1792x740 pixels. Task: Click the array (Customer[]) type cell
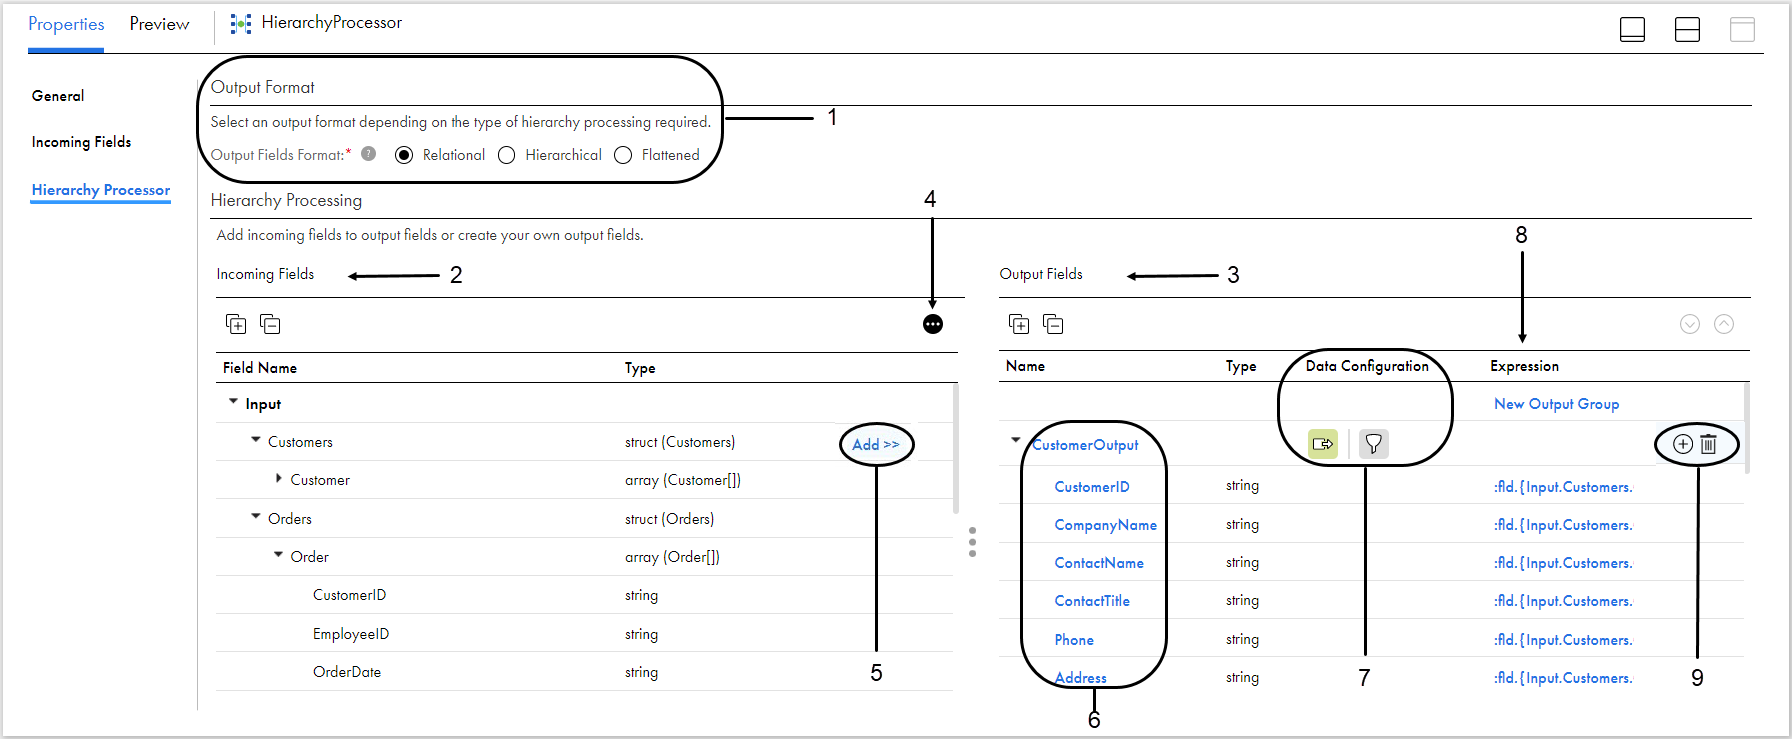tap(683, 480)
